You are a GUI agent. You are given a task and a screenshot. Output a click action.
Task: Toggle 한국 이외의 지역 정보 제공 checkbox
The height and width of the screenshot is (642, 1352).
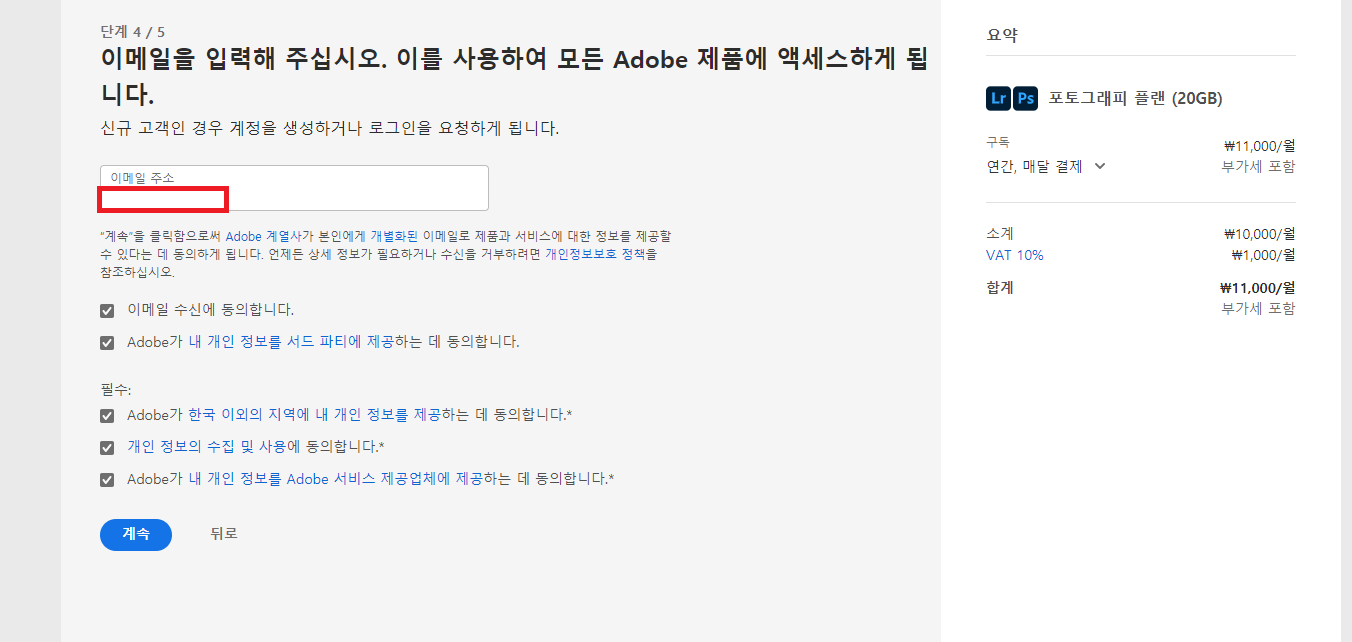coord(107,415)
